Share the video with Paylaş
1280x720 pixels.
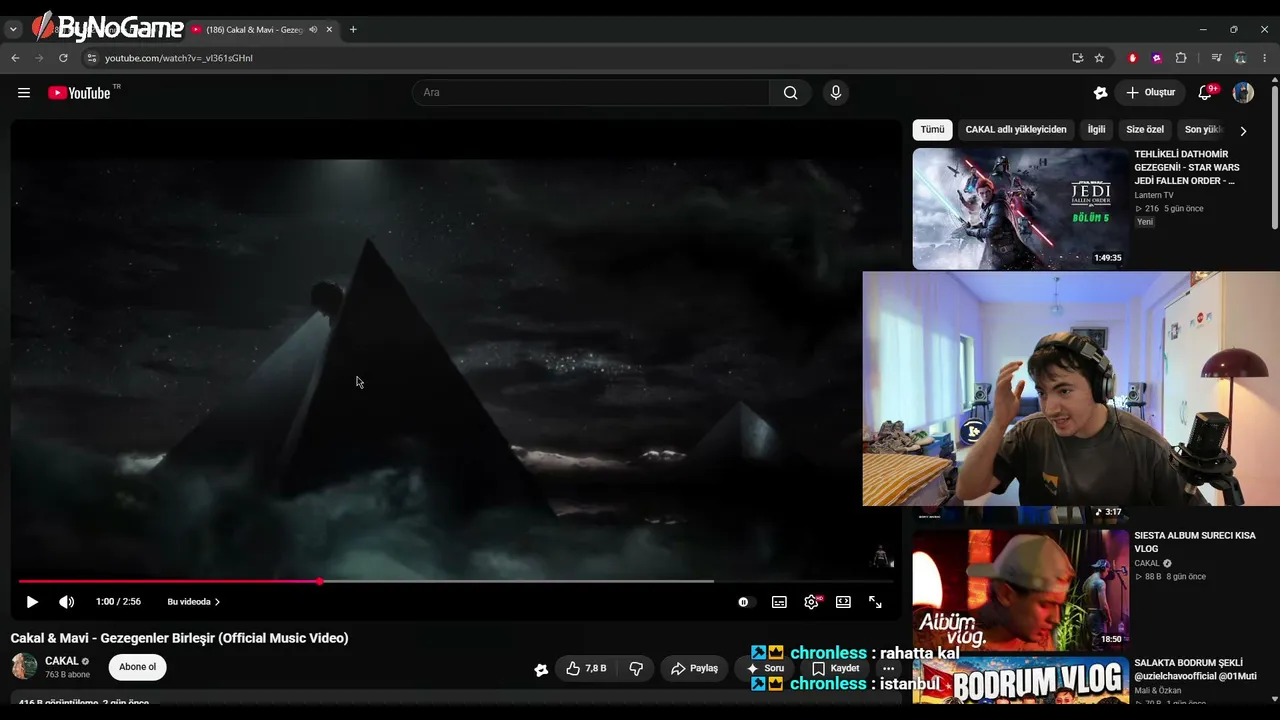(694, 668)
